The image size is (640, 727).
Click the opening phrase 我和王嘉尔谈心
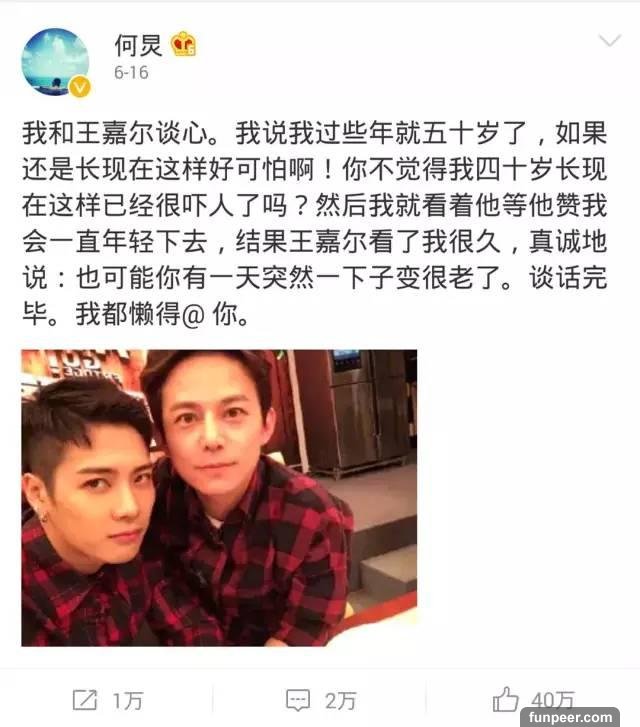(115, 134)
